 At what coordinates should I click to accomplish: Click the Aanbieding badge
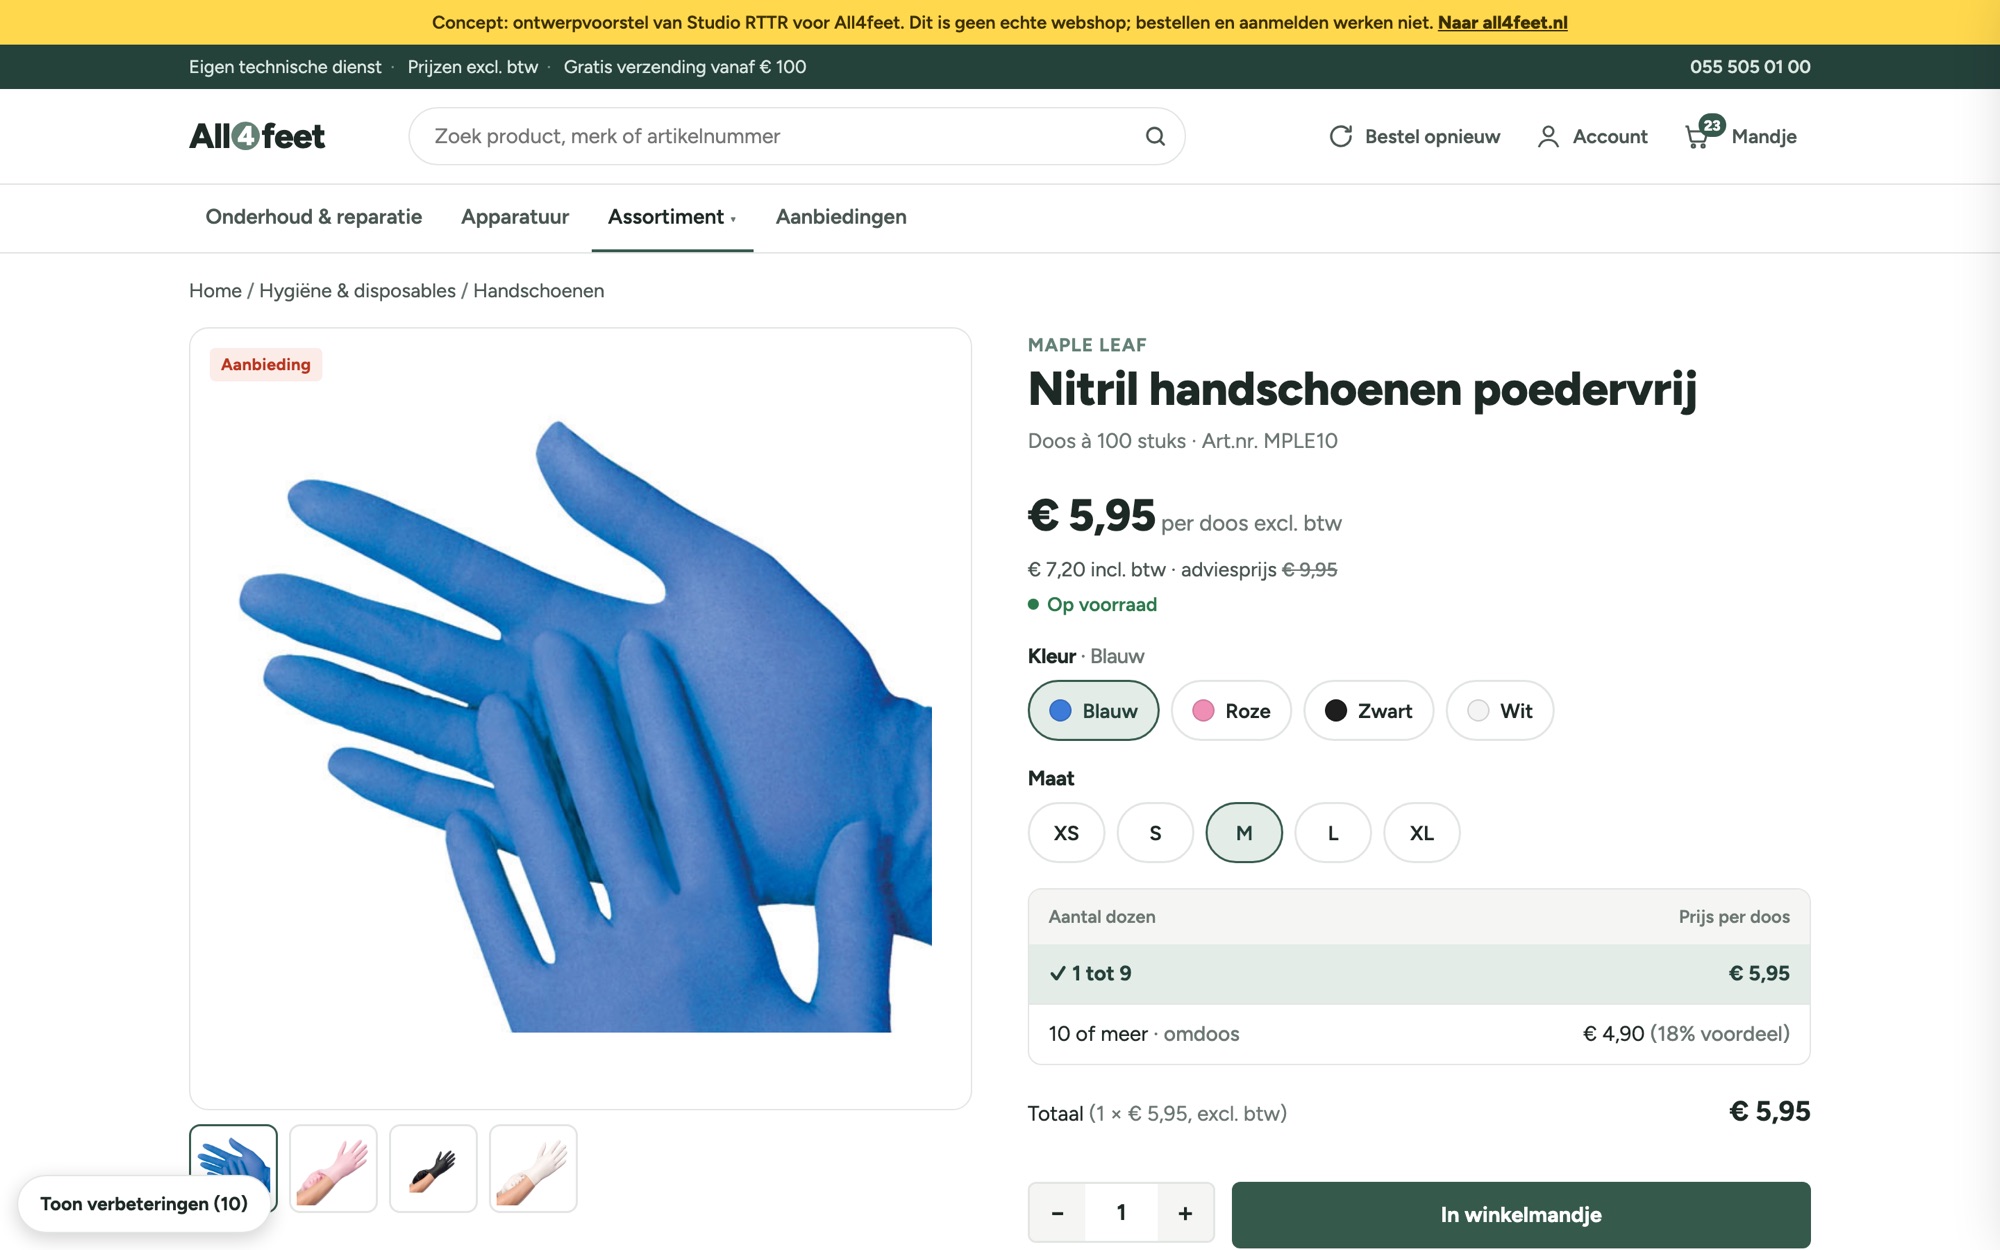point(265,364)
